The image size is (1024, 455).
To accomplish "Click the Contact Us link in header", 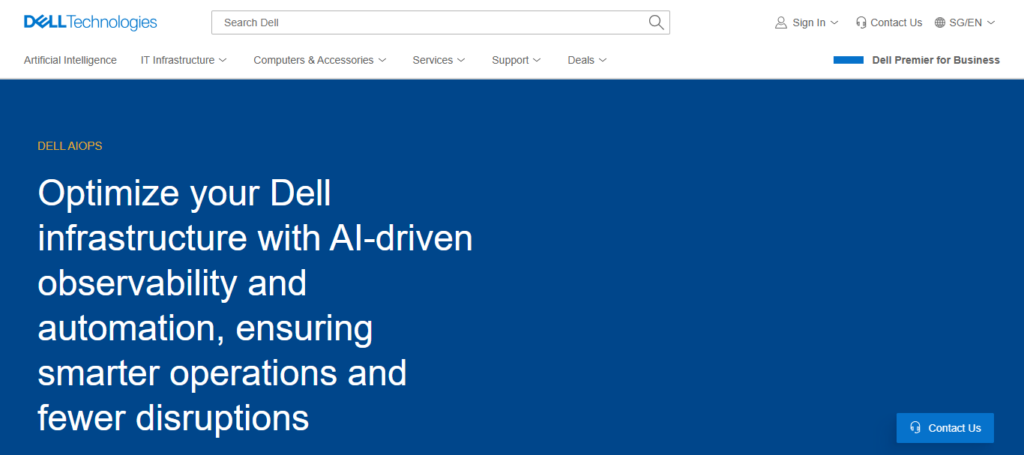I will pos(896,23).
